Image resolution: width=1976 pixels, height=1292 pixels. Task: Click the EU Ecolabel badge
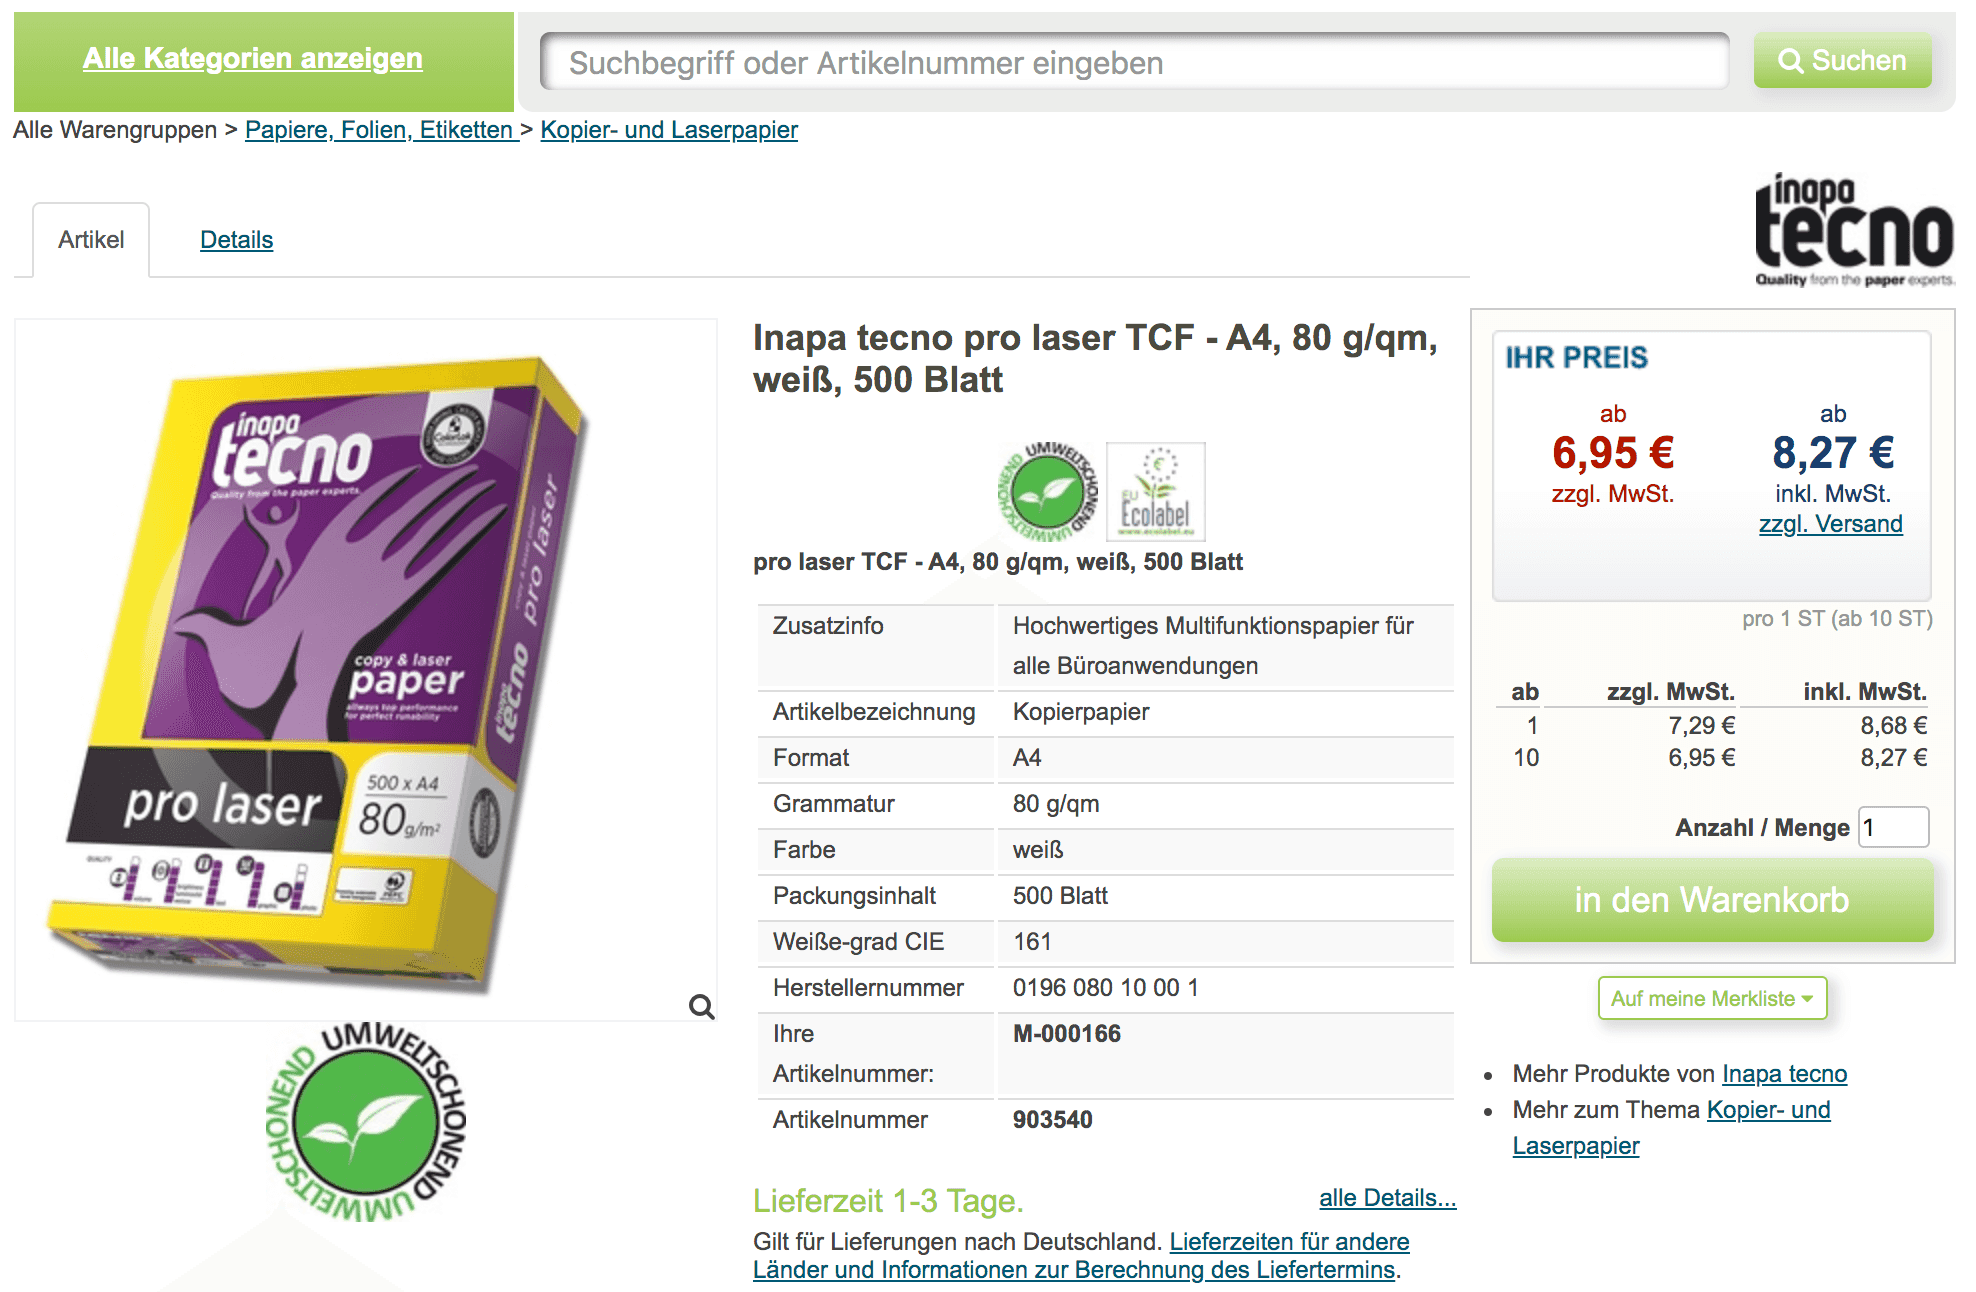[x=1156, y=491]
